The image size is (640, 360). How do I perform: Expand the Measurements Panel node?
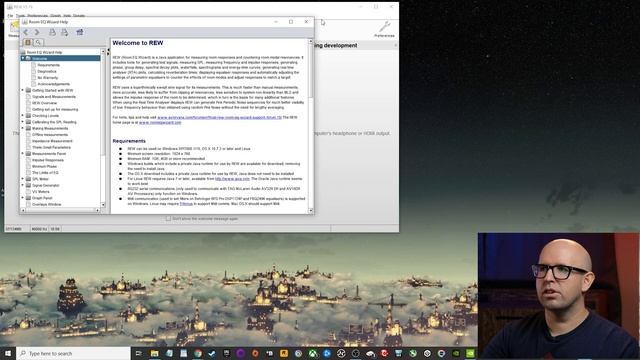click(23, 153)
